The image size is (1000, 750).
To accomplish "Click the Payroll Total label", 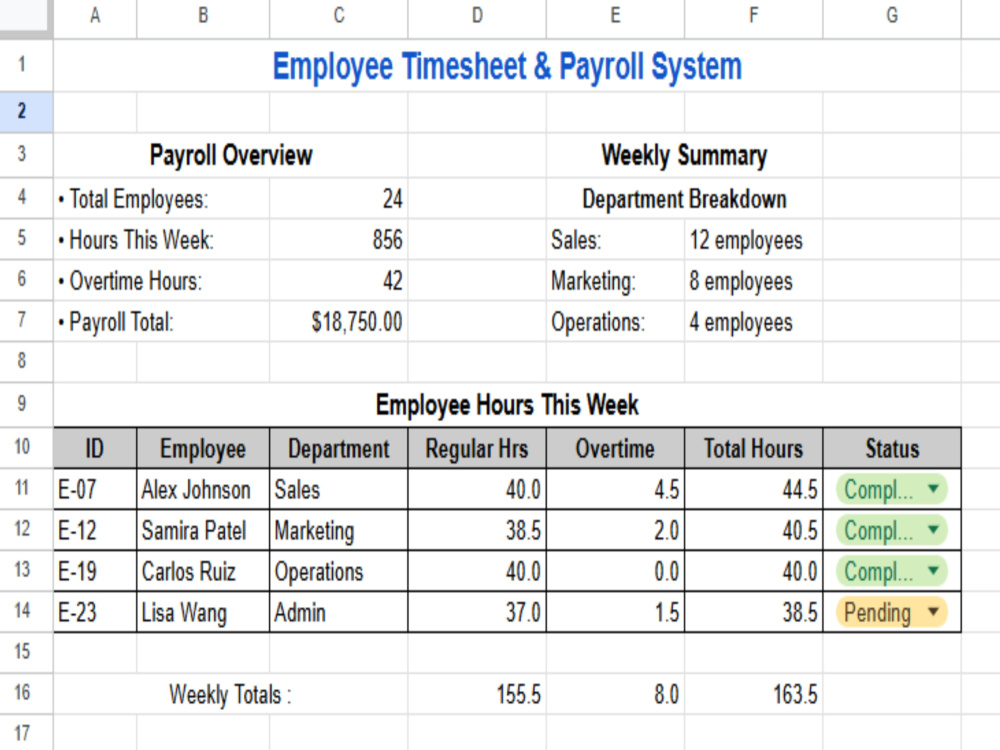I will tap(115, 321).
